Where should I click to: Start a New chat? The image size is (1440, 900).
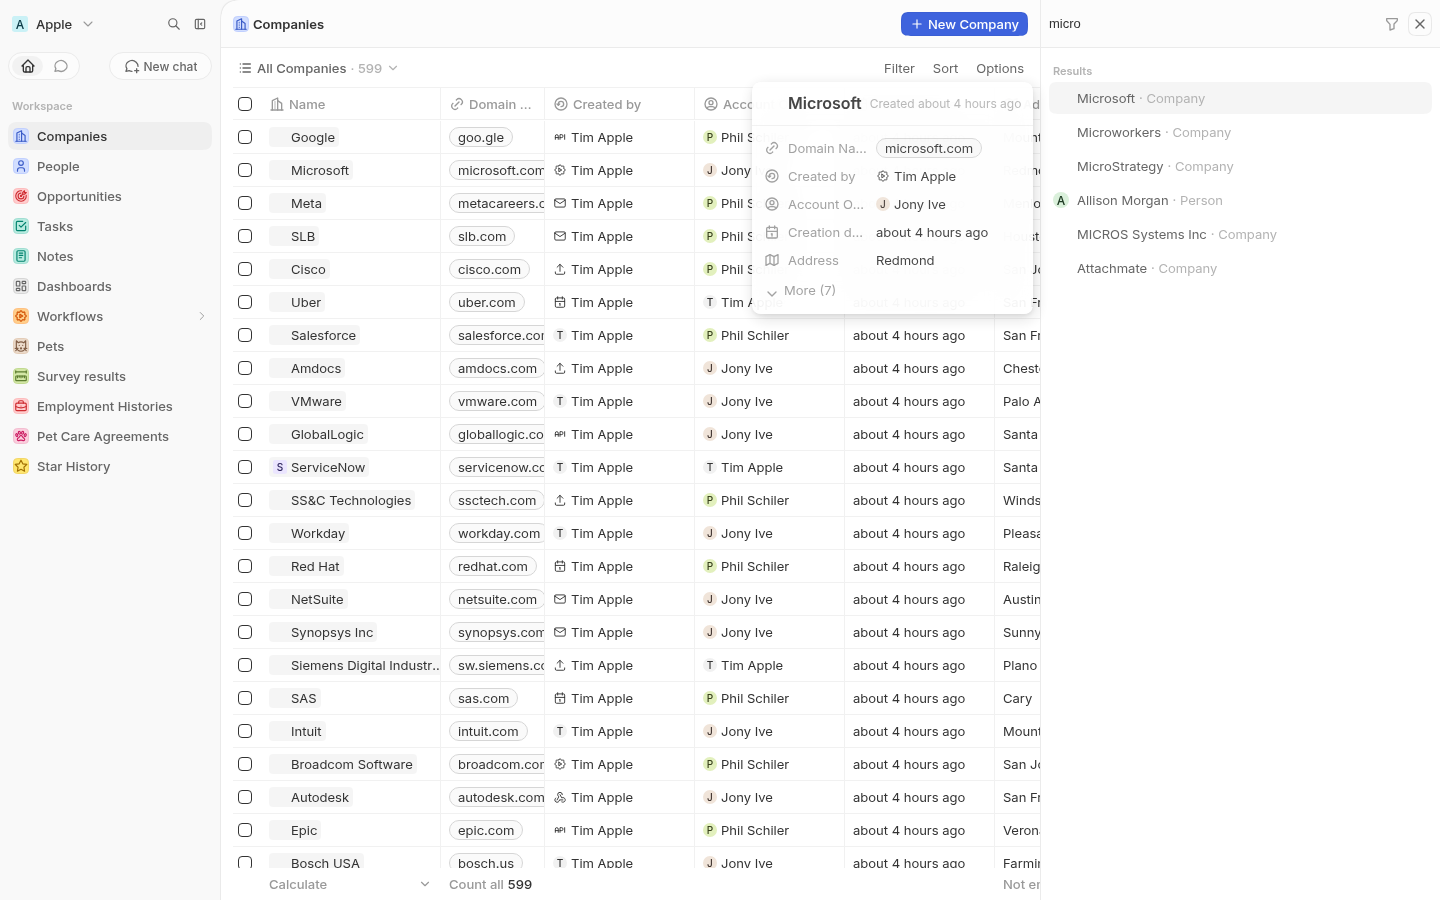point(161,66)
